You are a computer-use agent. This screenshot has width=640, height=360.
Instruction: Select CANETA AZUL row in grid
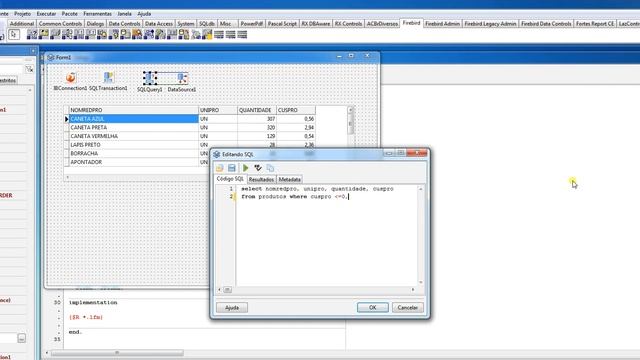190,119
